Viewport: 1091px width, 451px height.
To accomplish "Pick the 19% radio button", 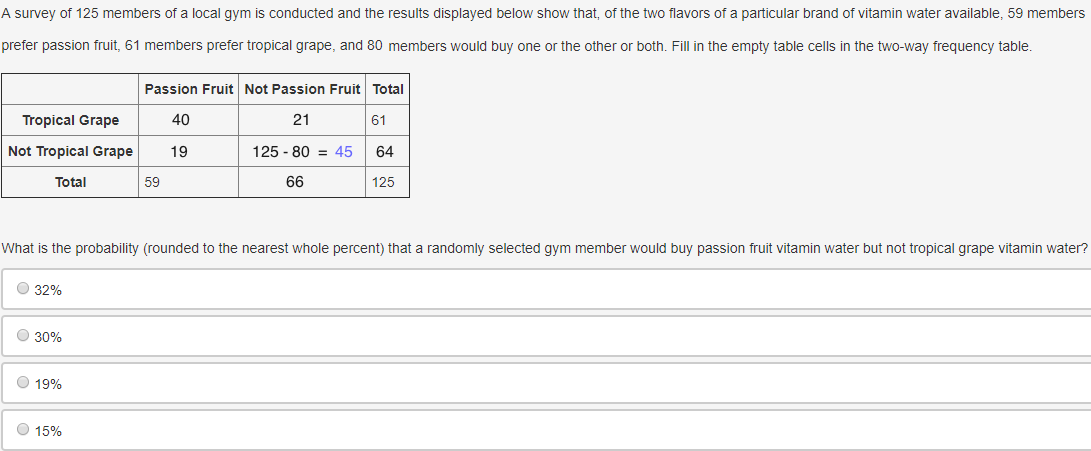I will point(23,384).
